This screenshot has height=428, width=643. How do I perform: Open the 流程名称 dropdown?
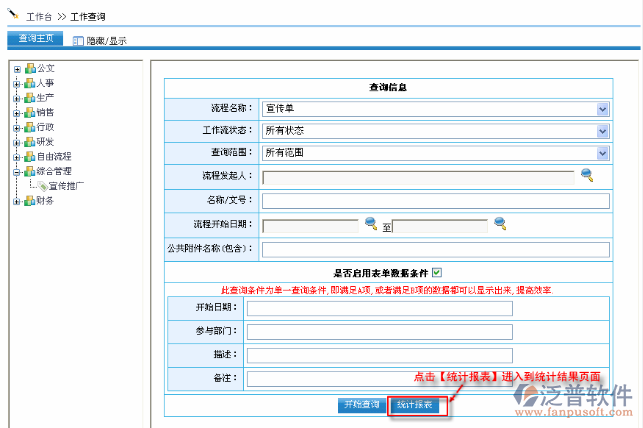(x=602, y=108)
